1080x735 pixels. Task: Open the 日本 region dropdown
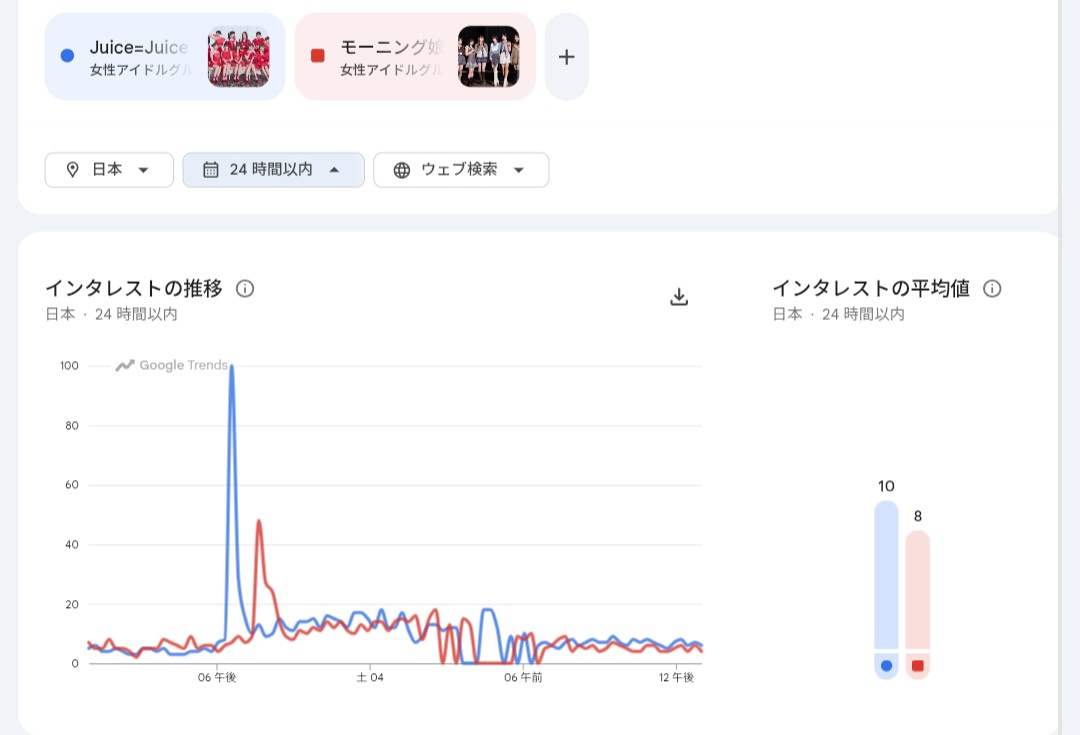point(109,170)
